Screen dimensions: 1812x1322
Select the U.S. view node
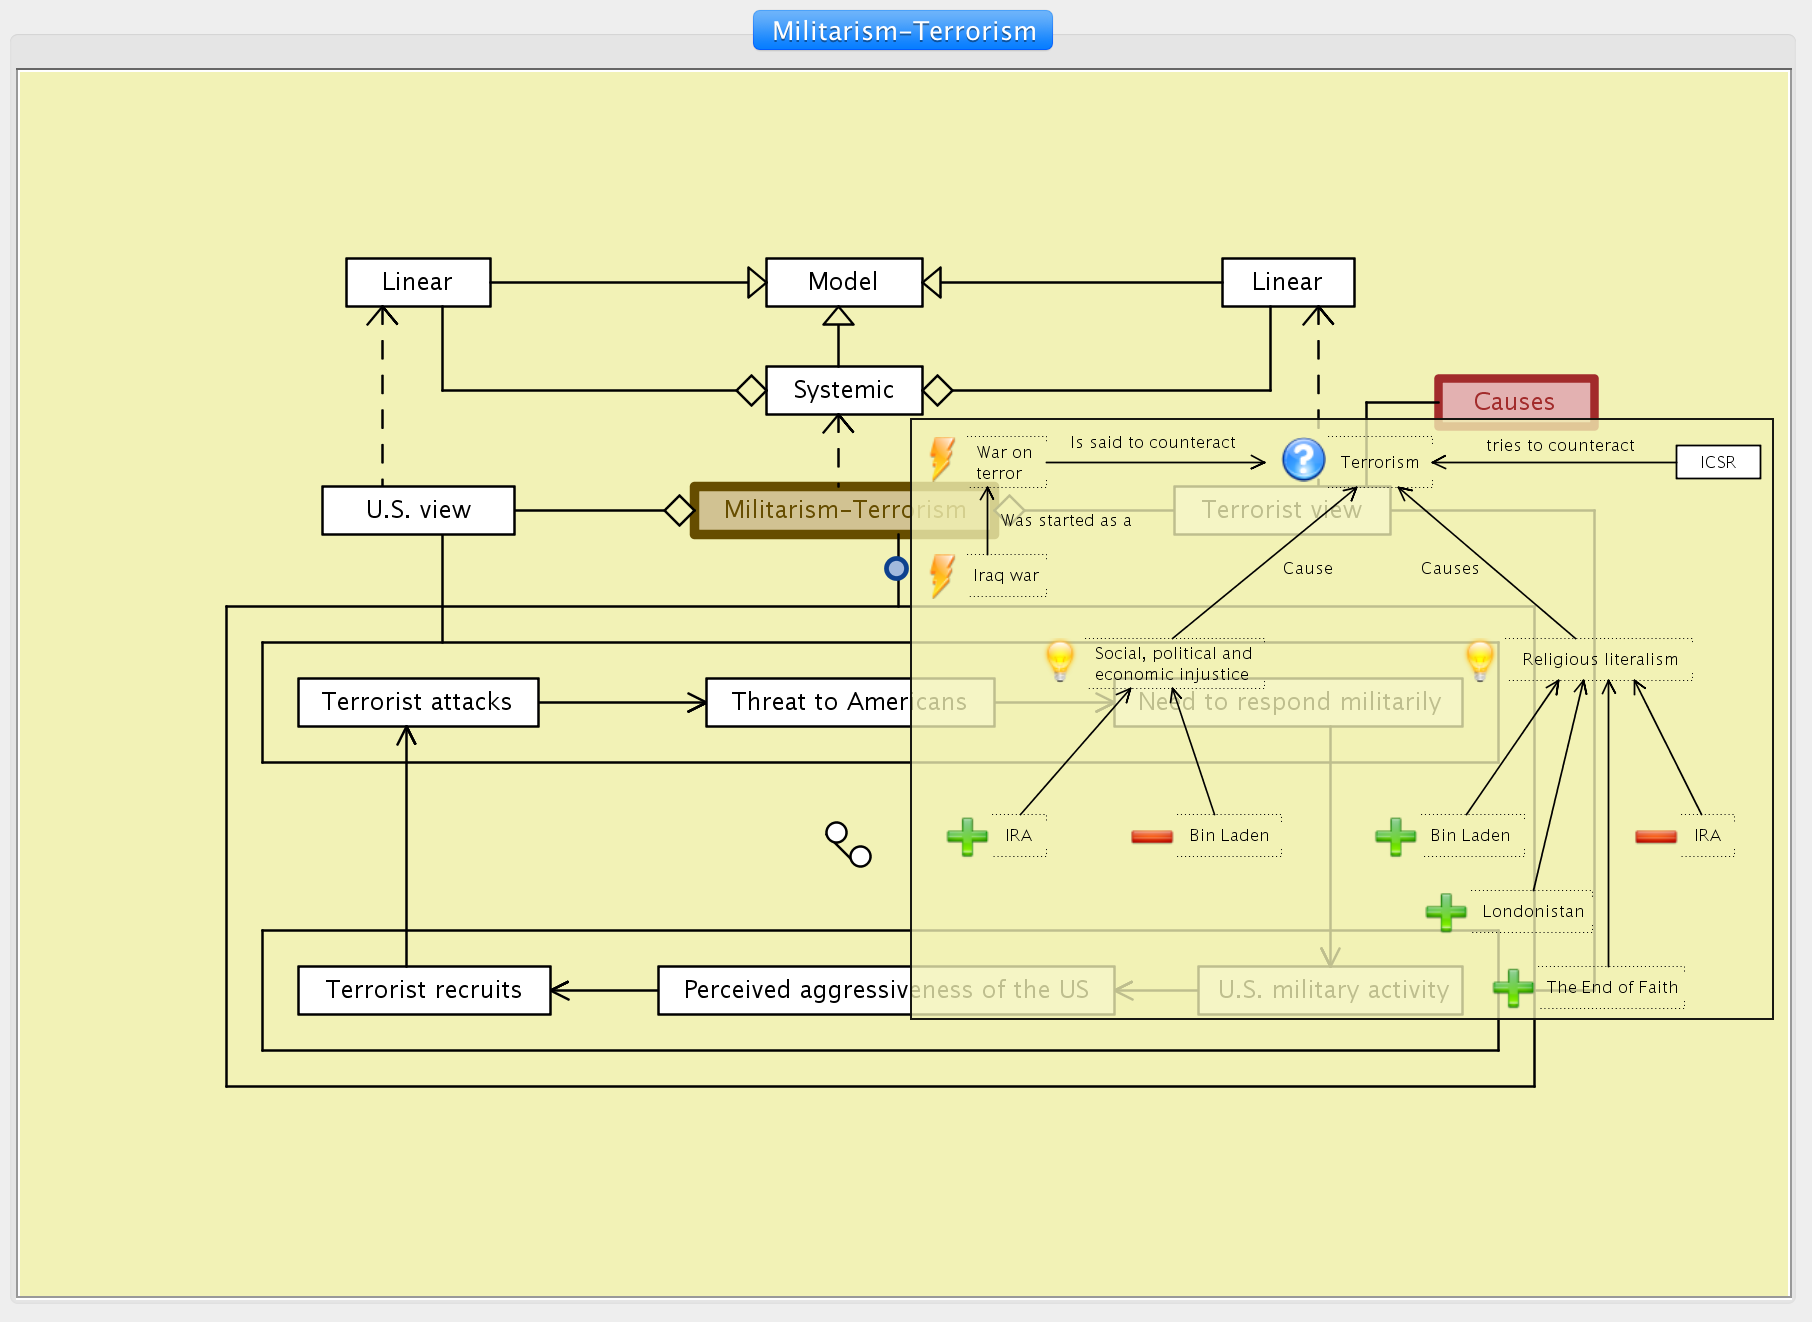418,510
